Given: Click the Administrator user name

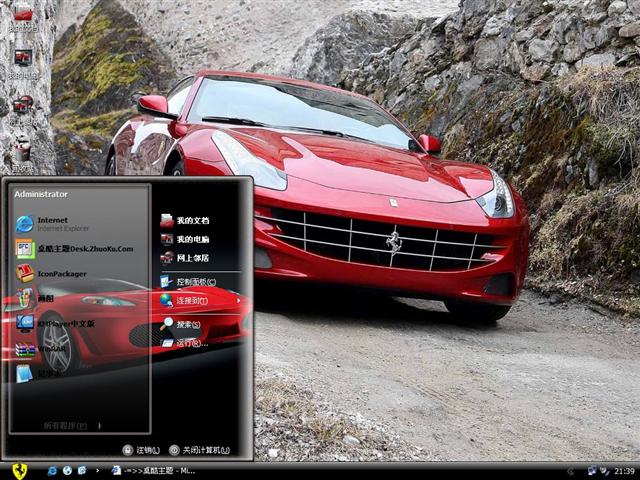Looking at the screenshot, I should click(x=41, y=194).
